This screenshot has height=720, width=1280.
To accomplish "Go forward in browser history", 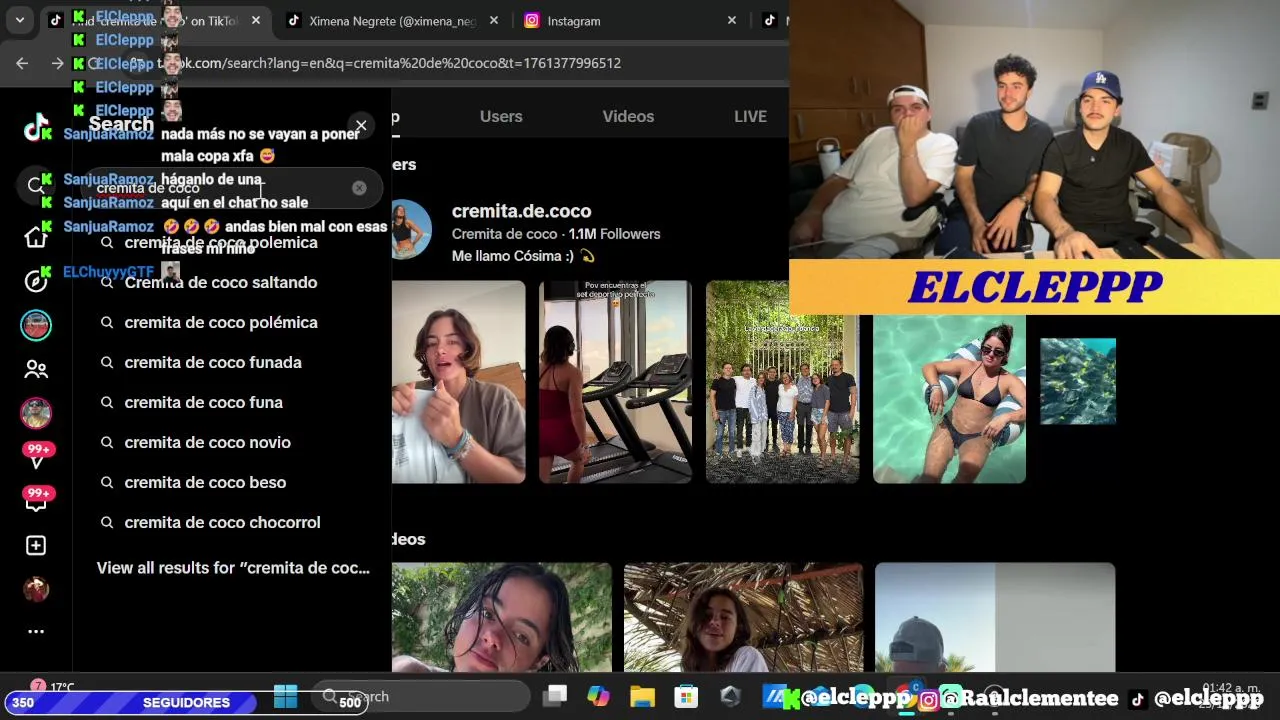I will 57,63.
